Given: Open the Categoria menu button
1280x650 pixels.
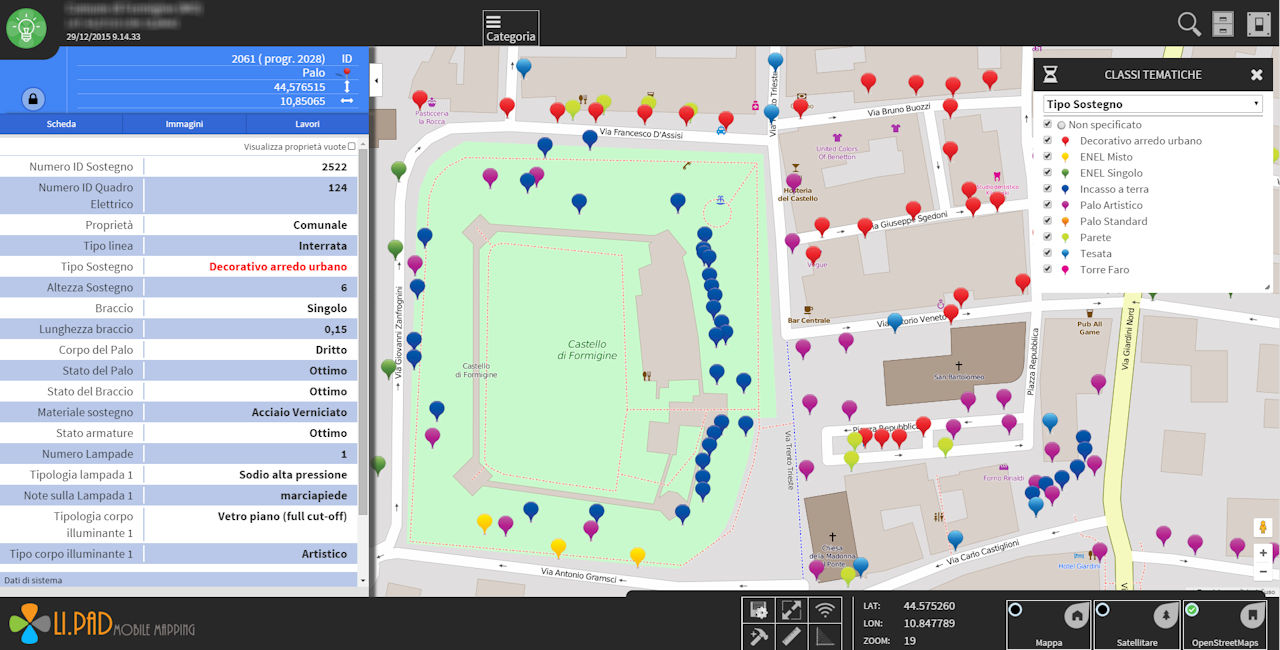Looking at the screenshot, I should coord(510,28).
